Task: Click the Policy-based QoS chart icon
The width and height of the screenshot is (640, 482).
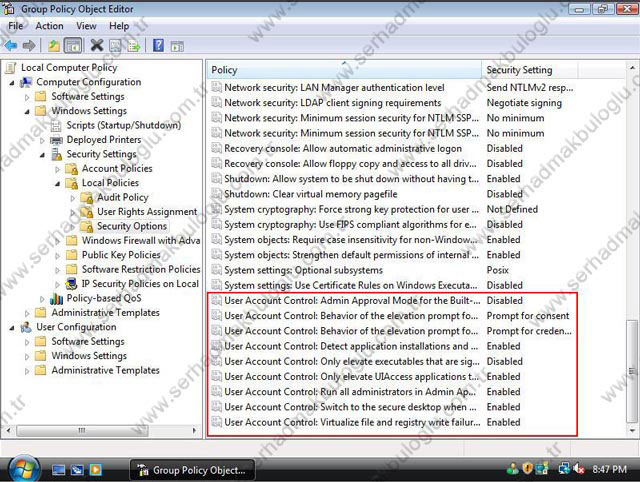Action: tap(56, 299)
